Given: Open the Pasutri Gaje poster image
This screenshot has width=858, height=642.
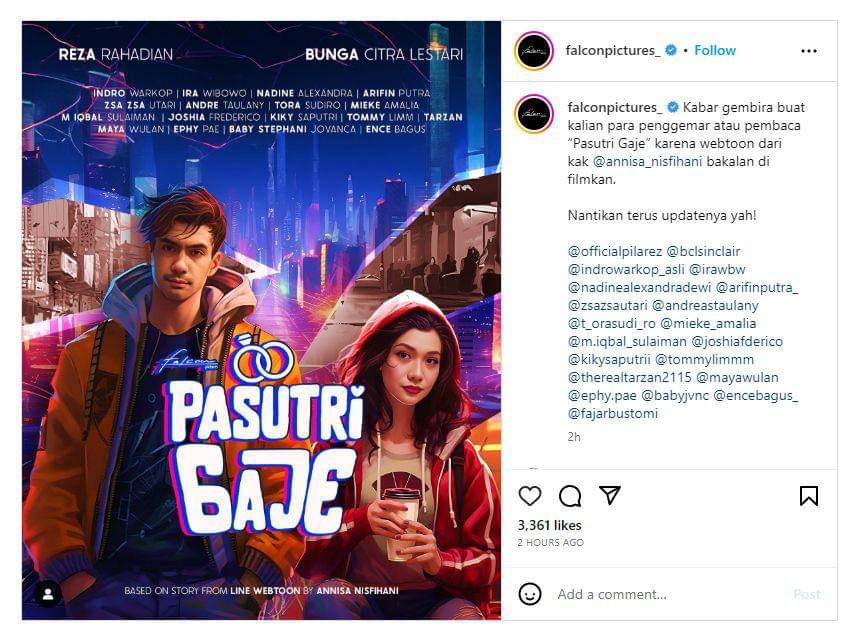Looking at the screenshot, I should click(261, 320).
